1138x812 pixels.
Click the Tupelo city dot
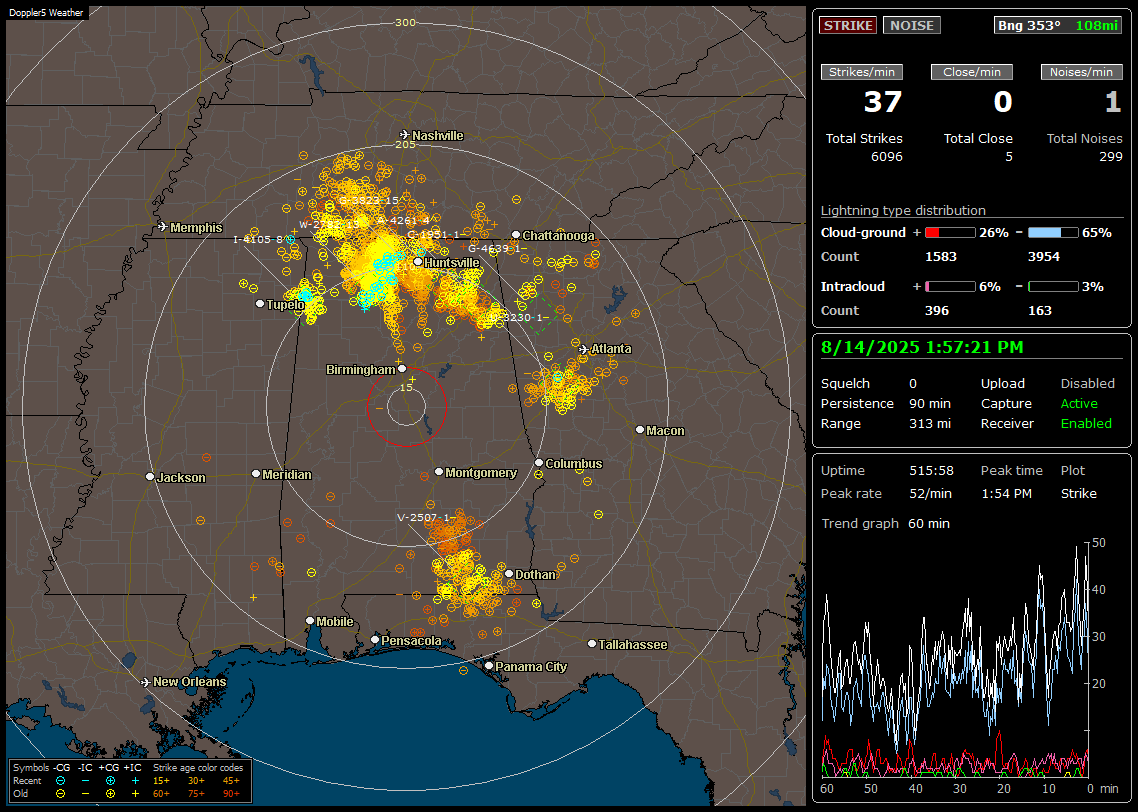point(260,303)
